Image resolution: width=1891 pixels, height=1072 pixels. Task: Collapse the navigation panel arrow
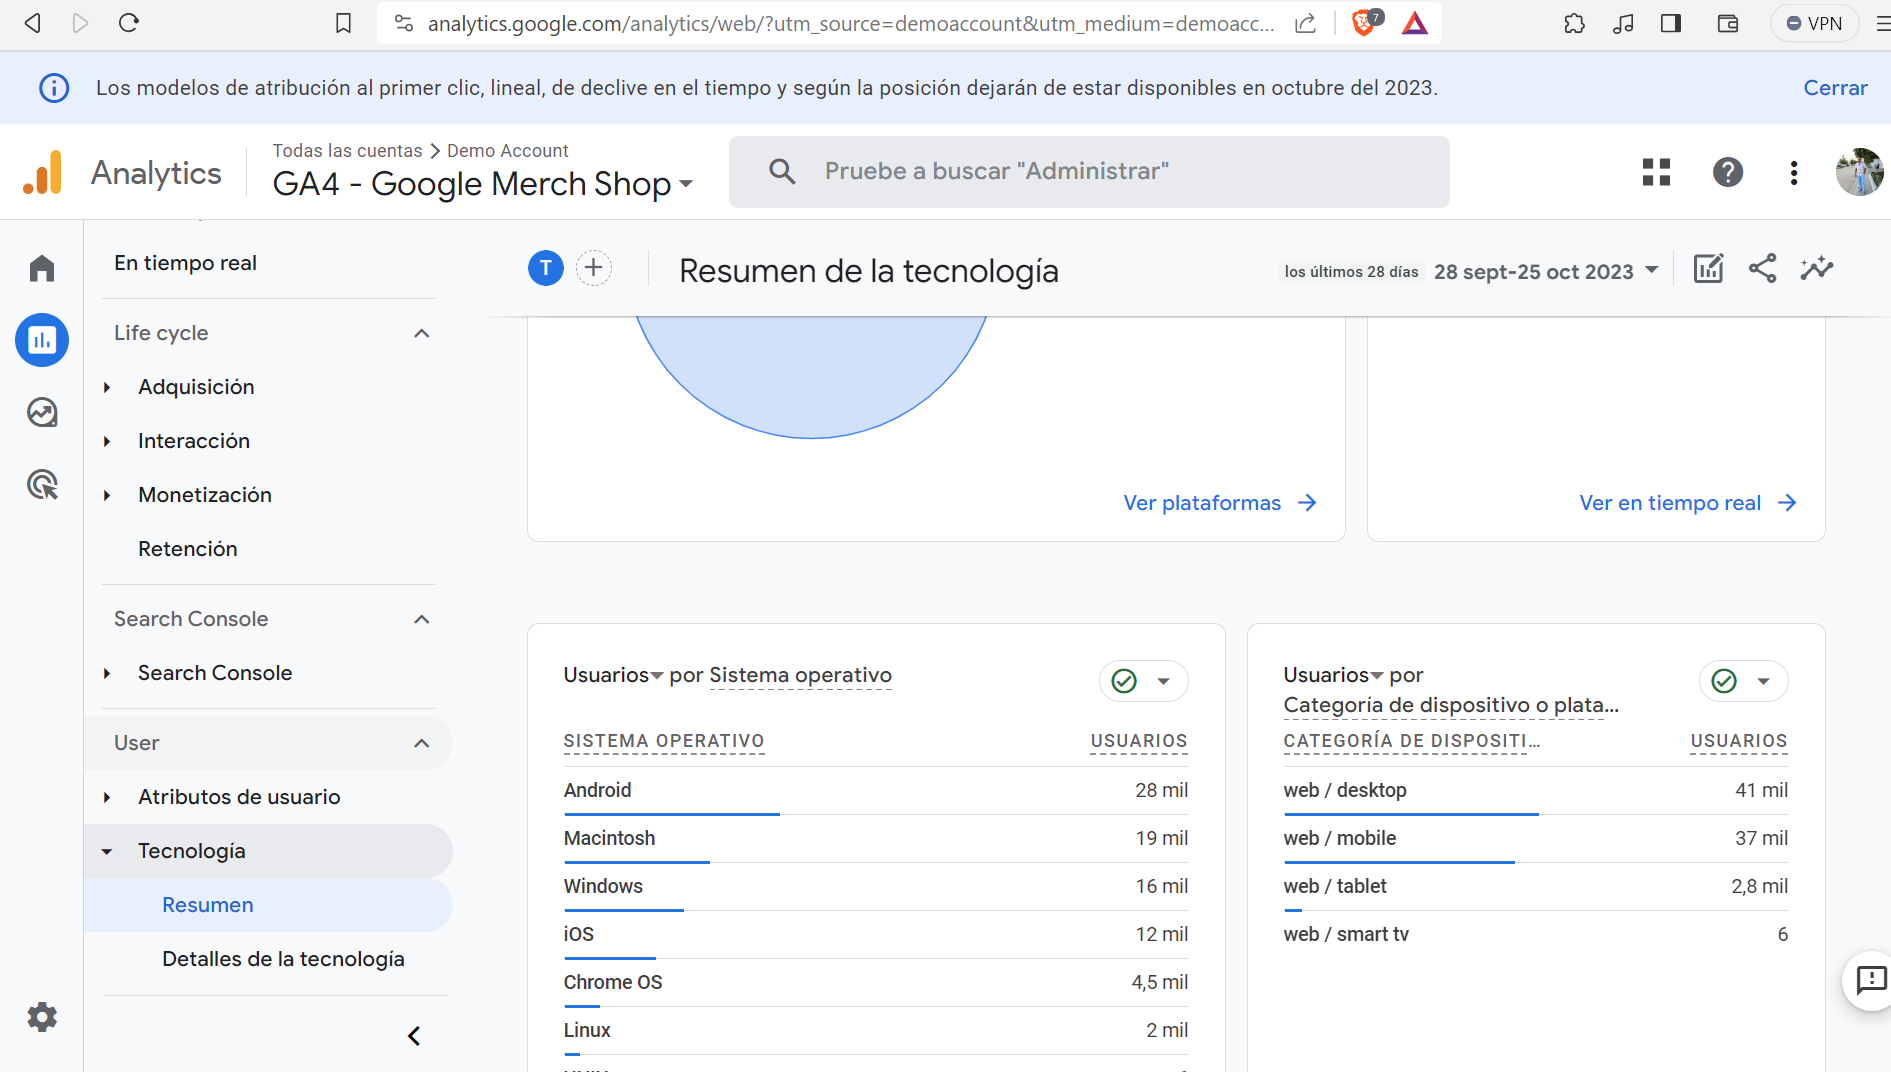click(414, 1036)
